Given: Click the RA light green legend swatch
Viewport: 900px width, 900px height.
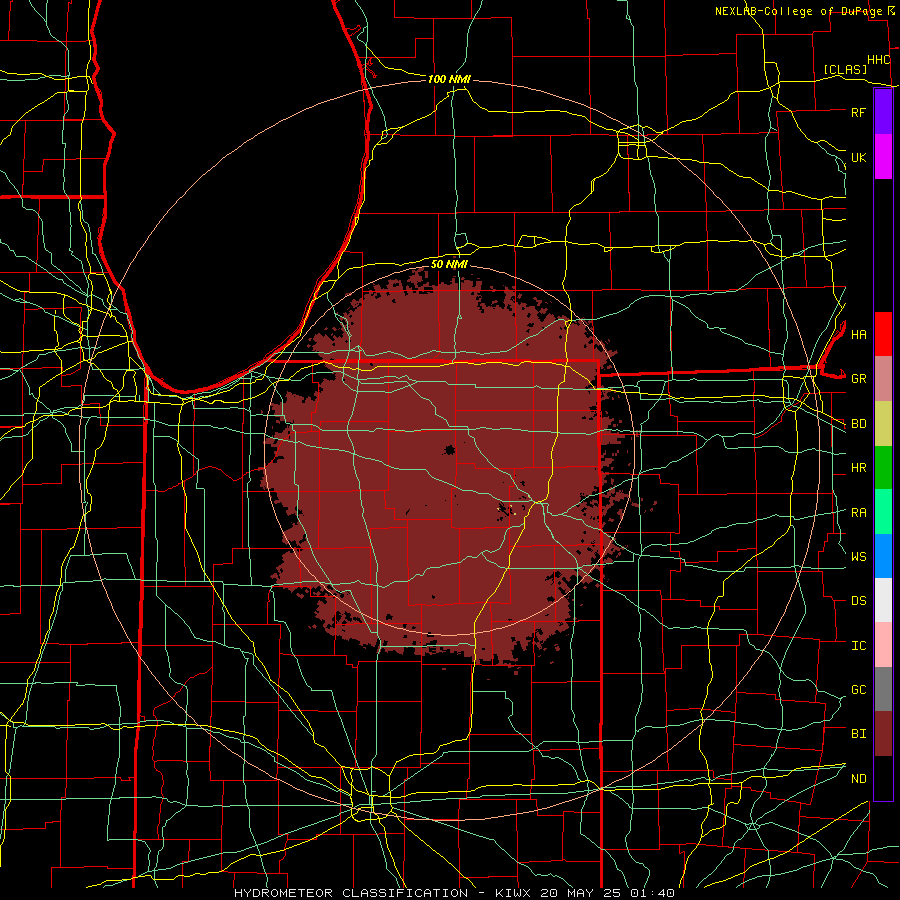Looking at the screenshot, I should point(883,512).
